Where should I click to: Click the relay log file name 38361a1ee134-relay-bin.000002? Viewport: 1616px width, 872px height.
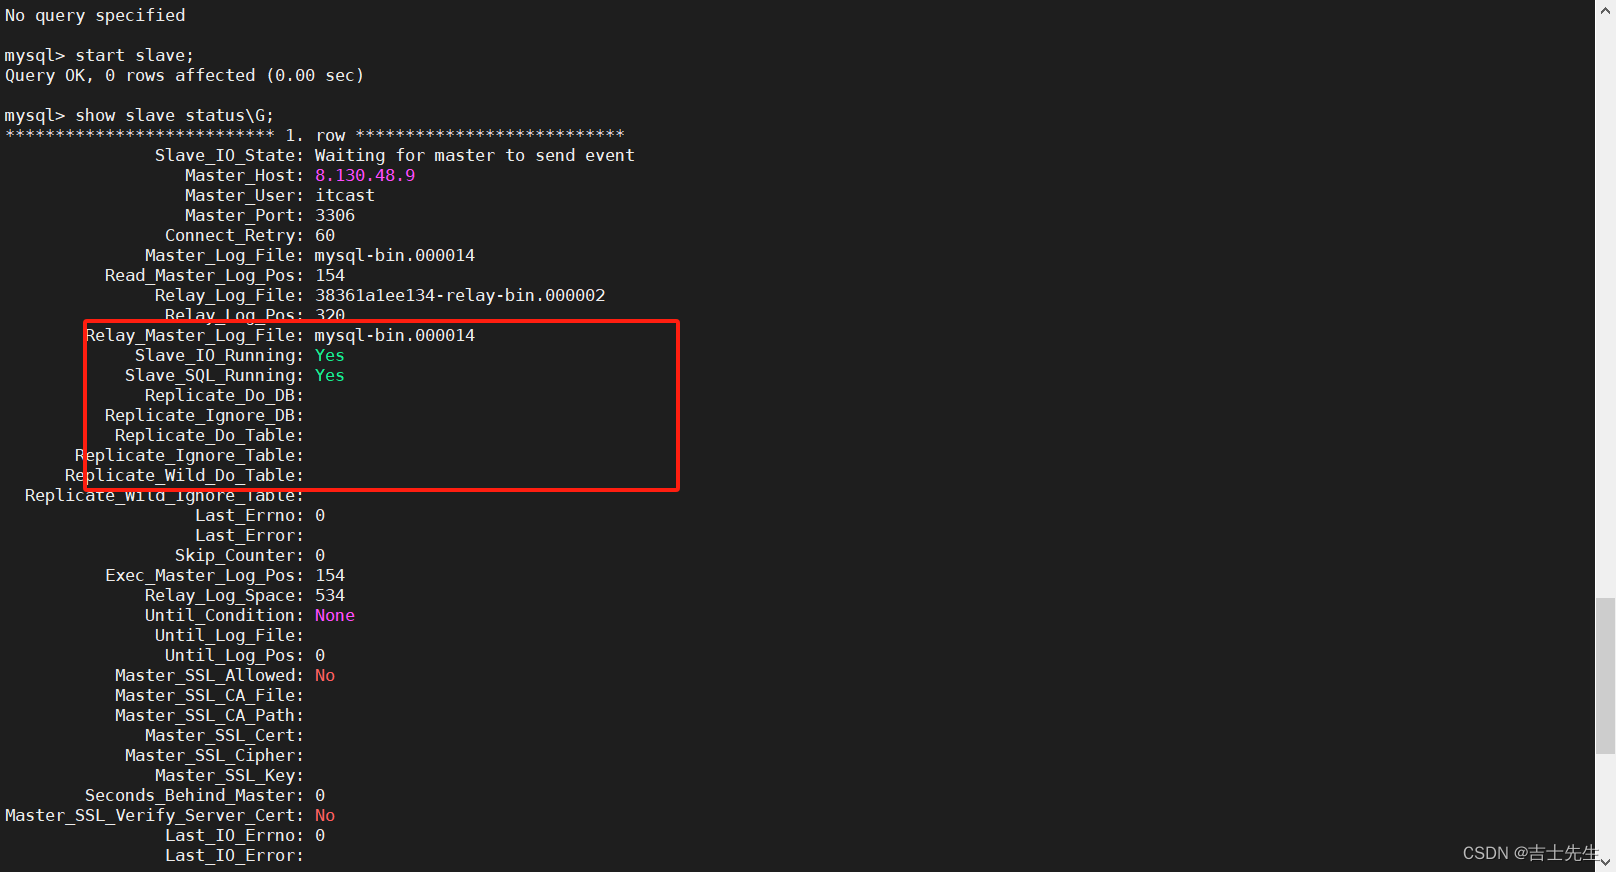pos(460,296)
